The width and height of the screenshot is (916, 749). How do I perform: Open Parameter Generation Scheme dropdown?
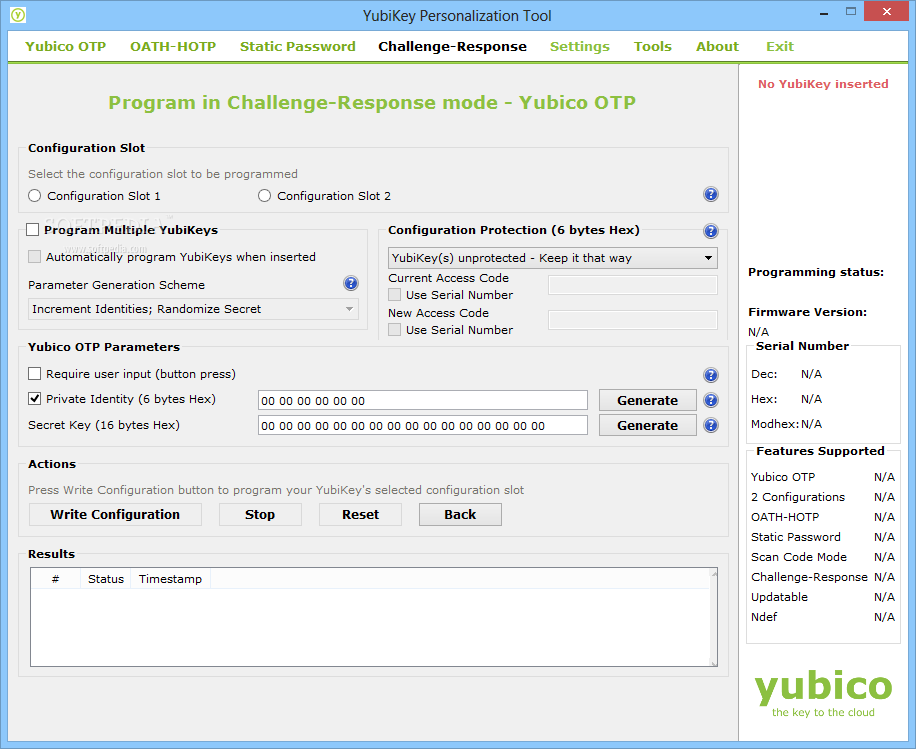(x=193, y=309)
